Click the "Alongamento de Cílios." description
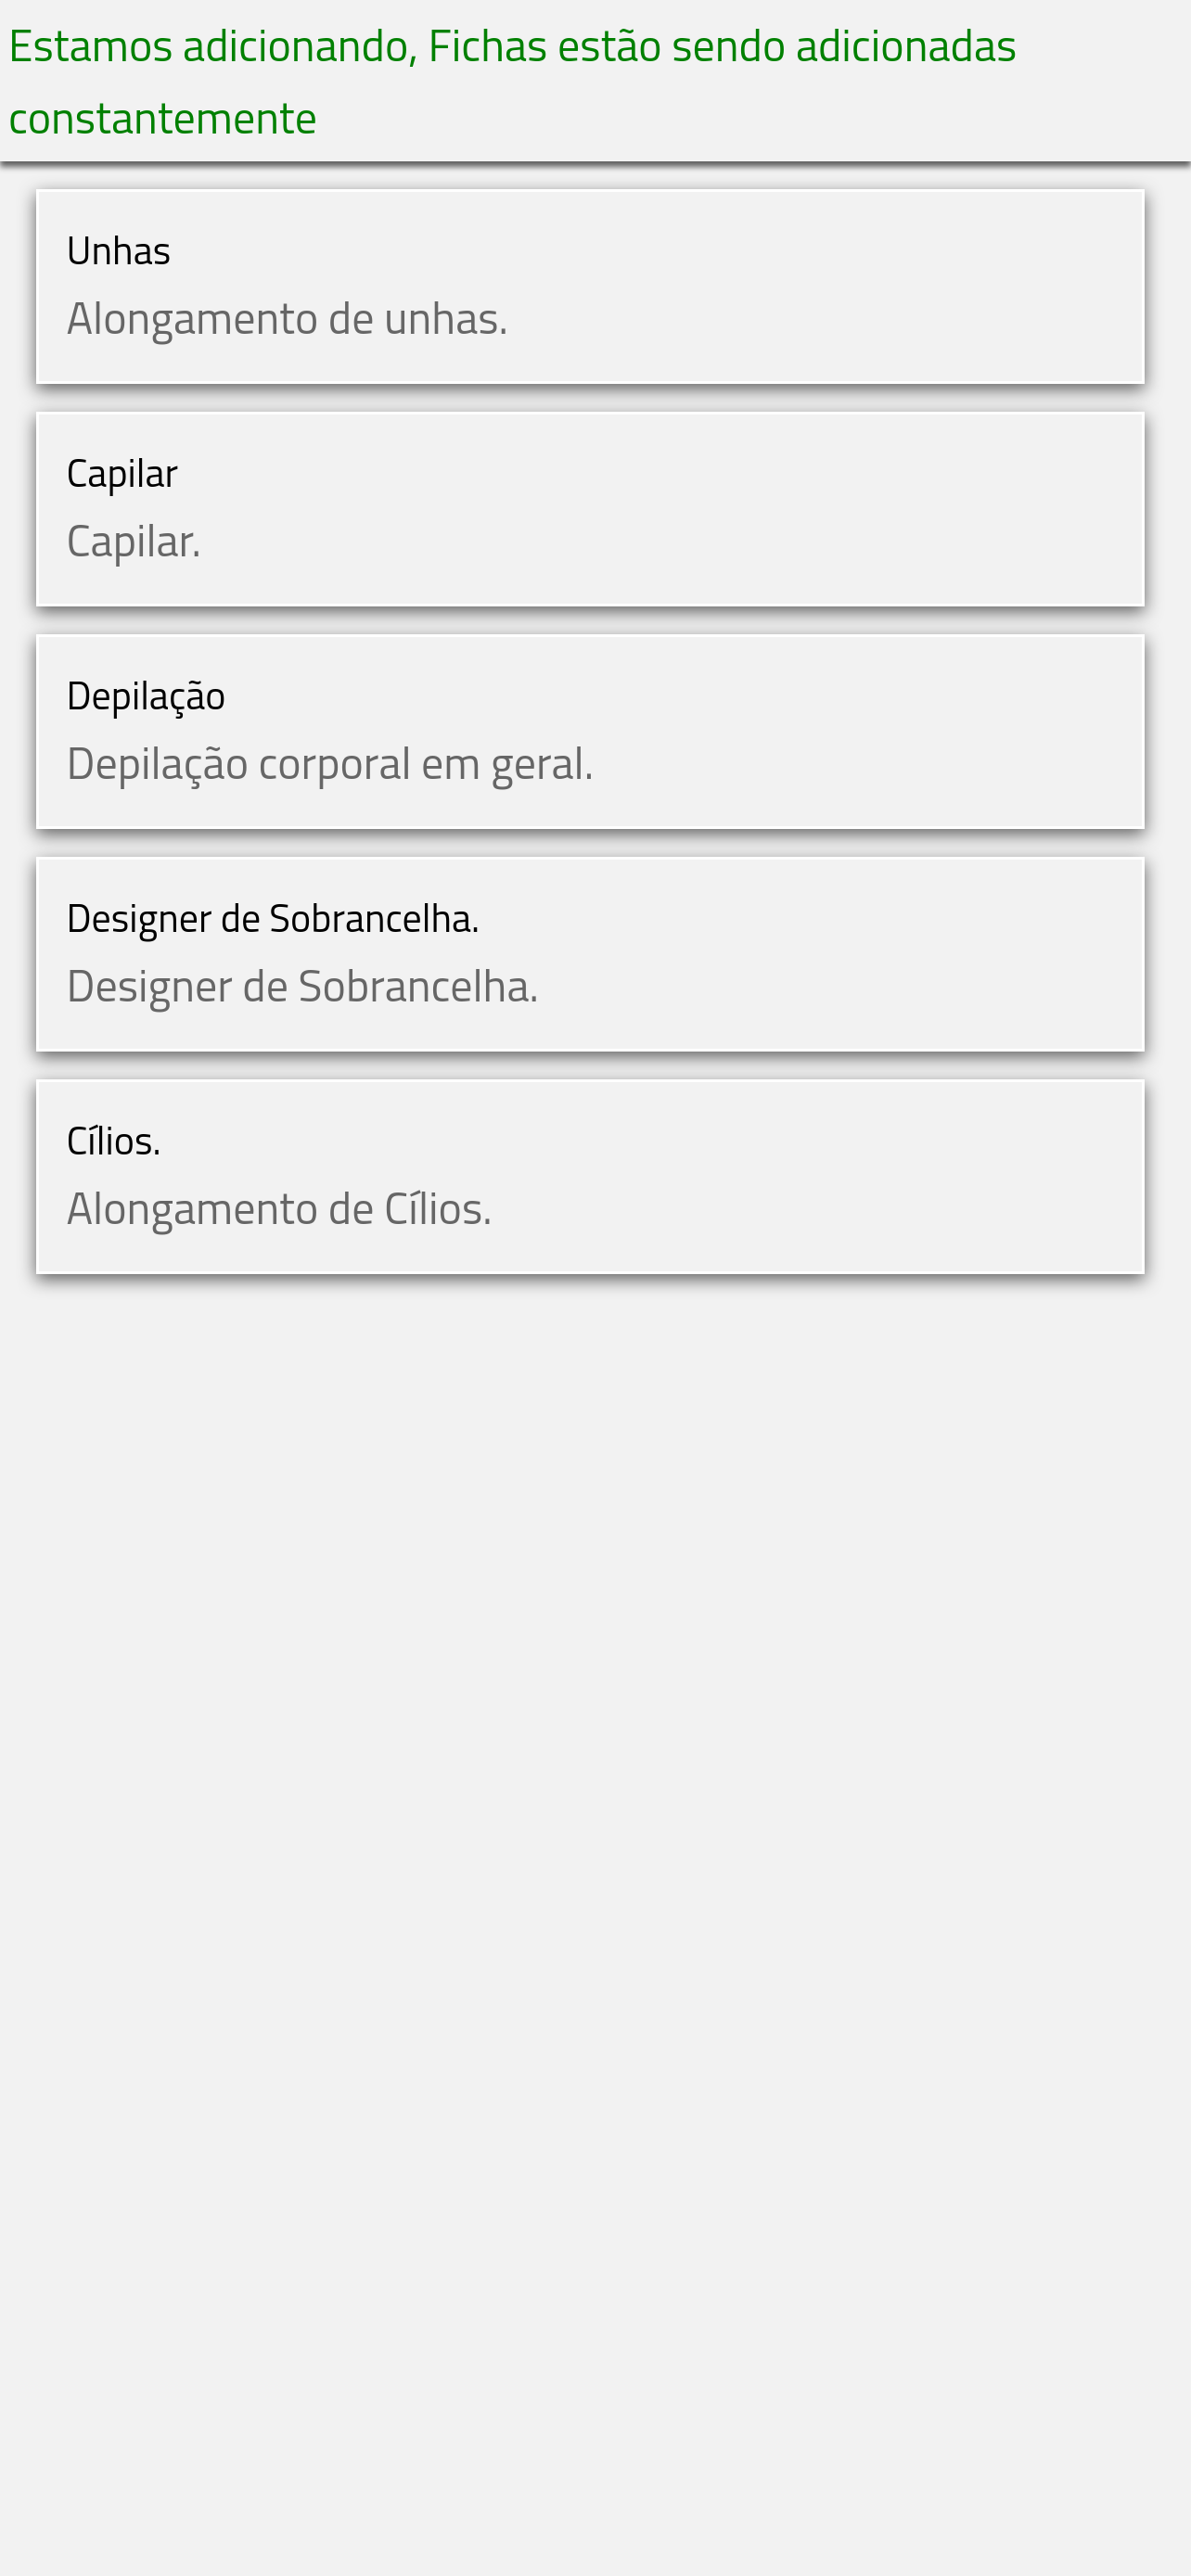Screen dimensions: 1191x2576 (278, 1209)
